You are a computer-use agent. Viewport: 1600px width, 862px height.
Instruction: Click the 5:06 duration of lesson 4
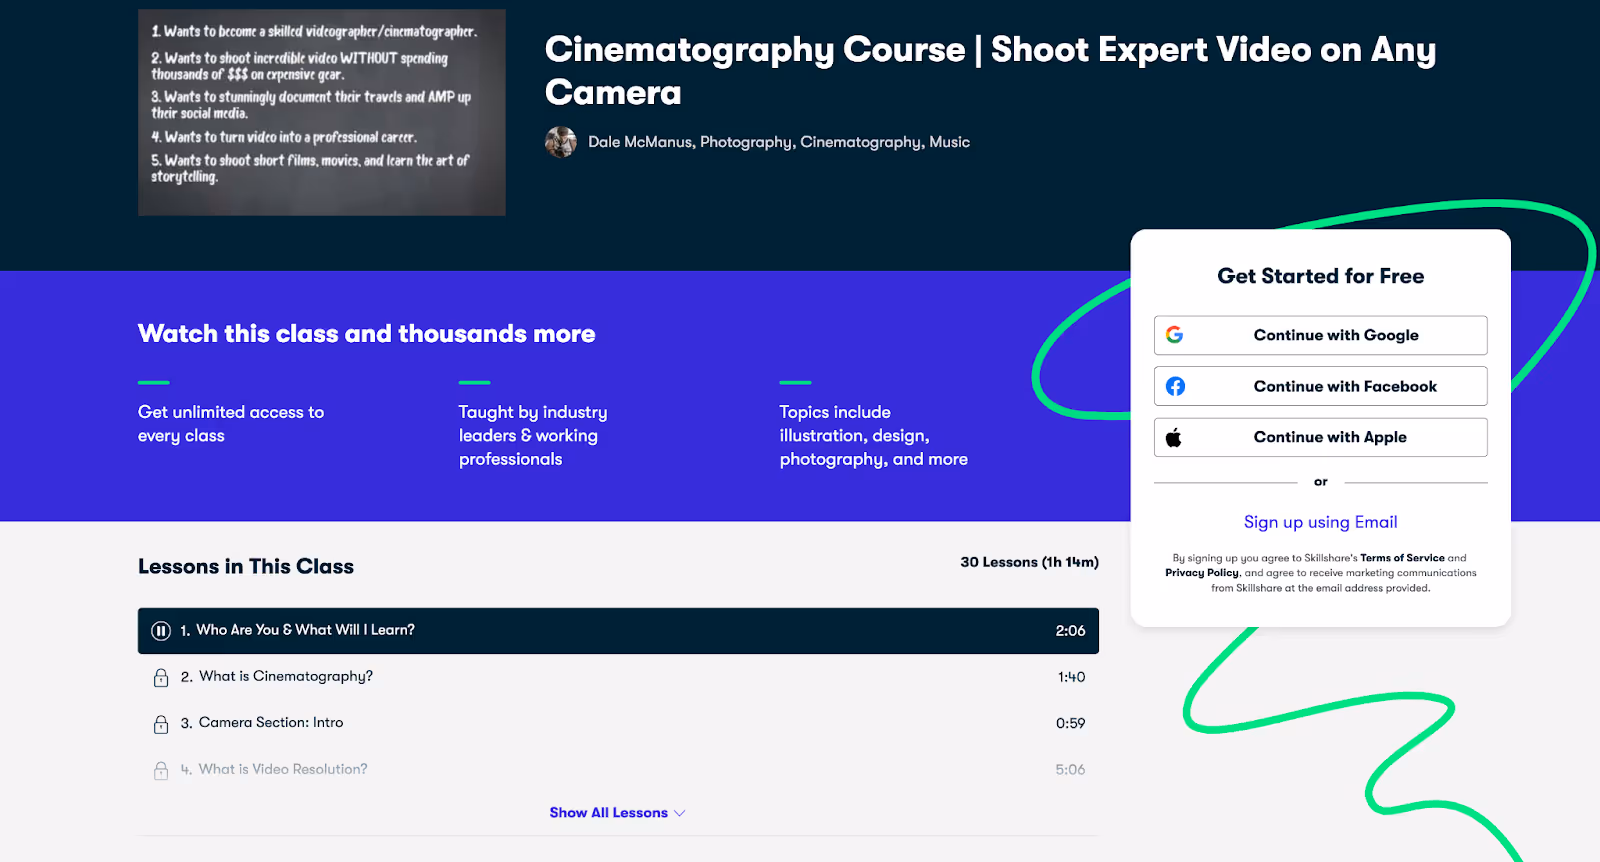(x=1070, y=769)
